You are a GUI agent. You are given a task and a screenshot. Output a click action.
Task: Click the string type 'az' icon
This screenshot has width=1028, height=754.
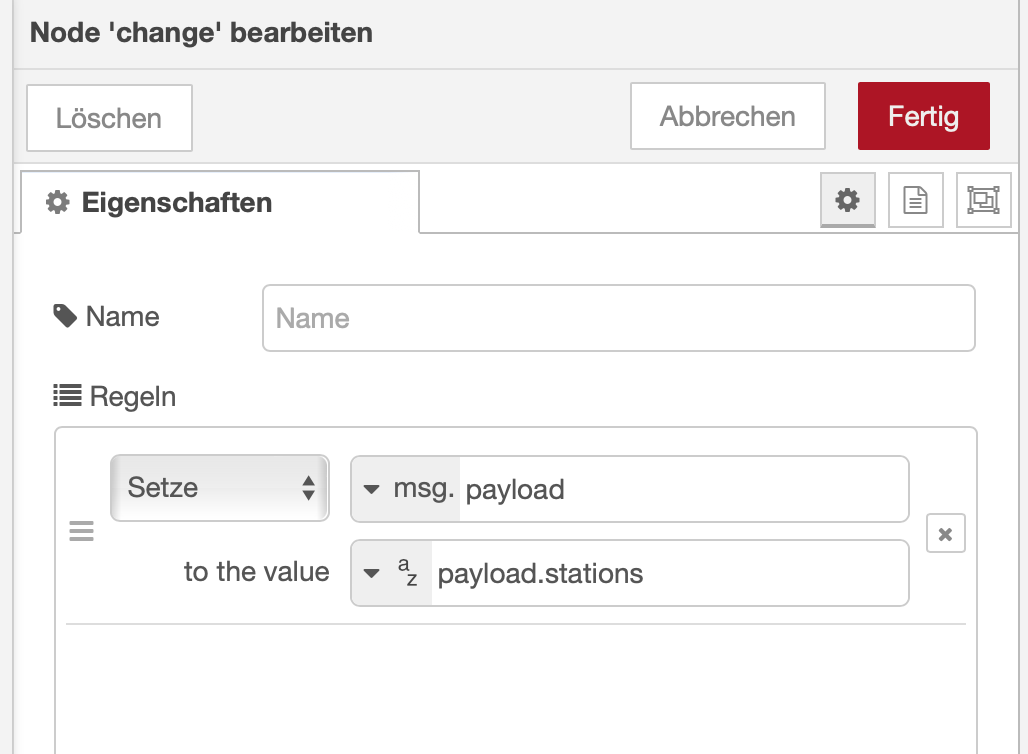[x=408, y=573]
